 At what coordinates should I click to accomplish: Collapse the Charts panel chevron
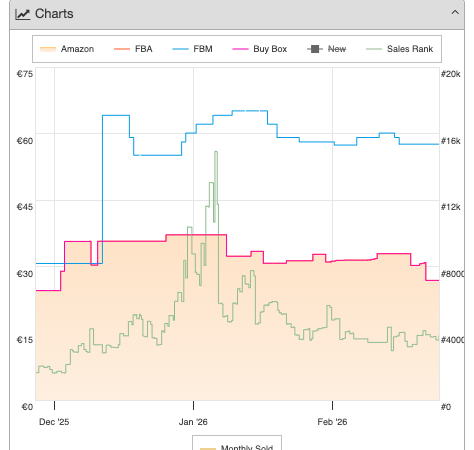coord(455,13)
